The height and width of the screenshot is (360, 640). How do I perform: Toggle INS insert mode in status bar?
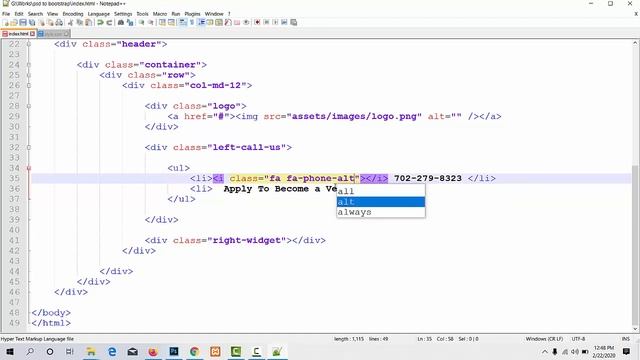point(625,339)
